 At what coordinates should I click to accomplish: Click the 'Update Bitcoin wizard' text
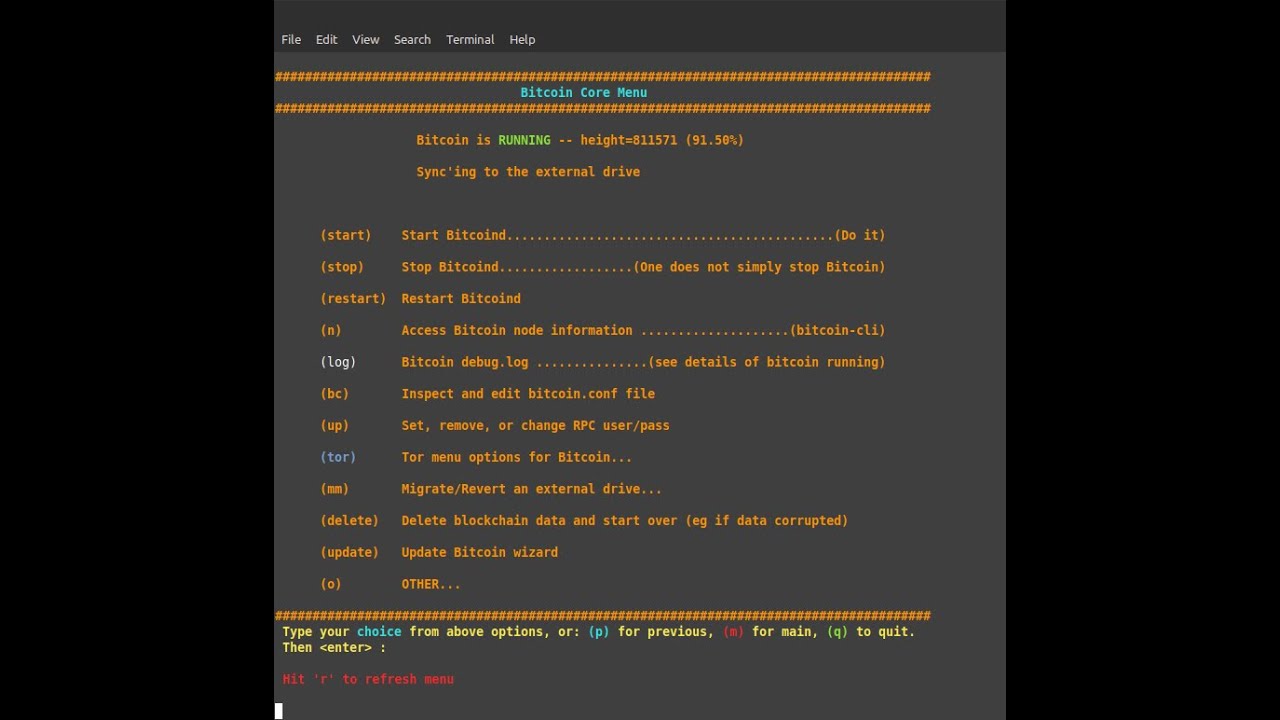pos(480,552)
